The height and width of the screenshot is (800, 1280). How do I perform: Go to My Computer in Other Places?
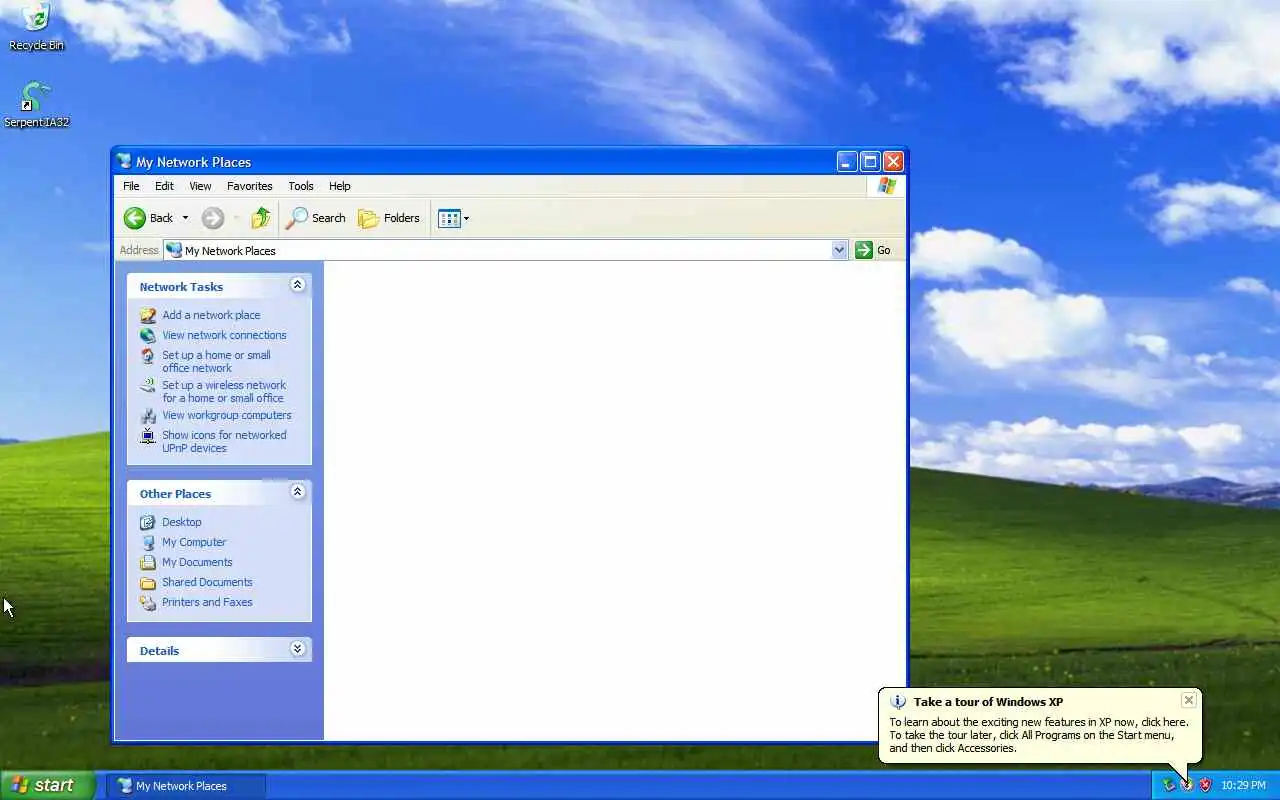(194, 542)
